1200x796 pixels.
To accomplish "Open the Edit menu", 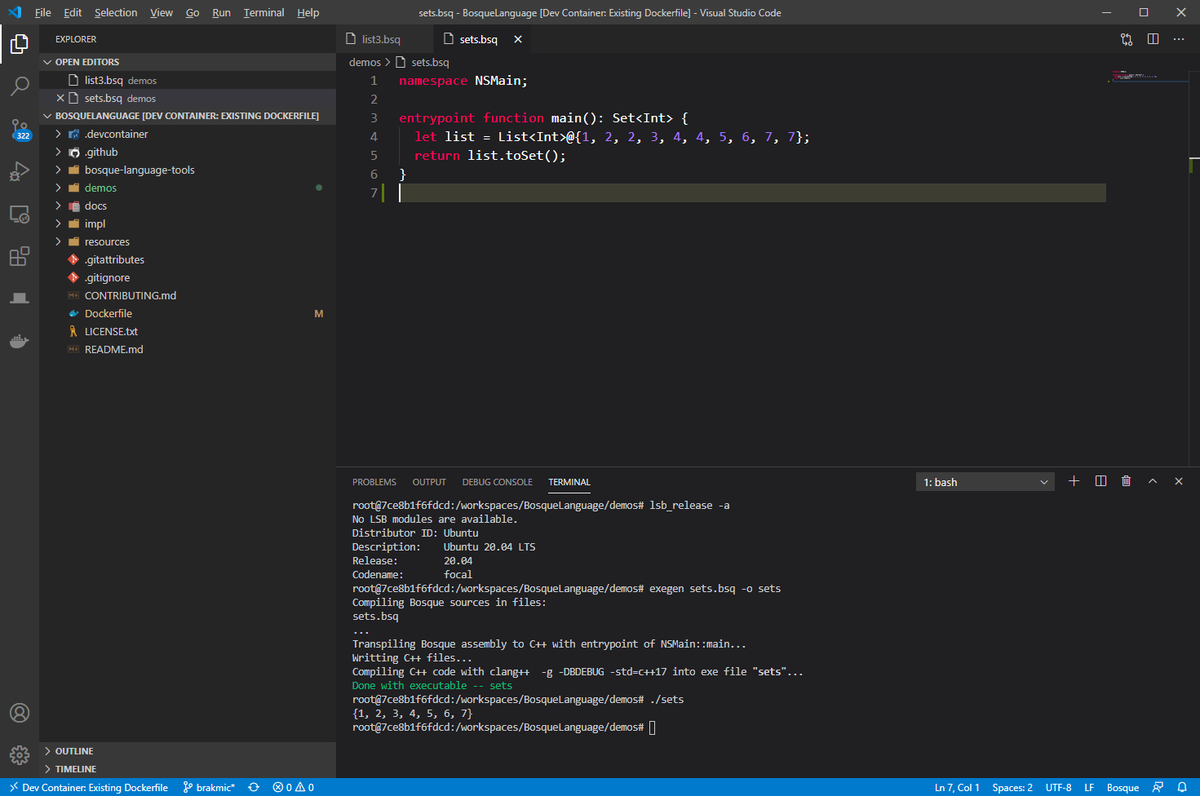I will coord(73,13).
